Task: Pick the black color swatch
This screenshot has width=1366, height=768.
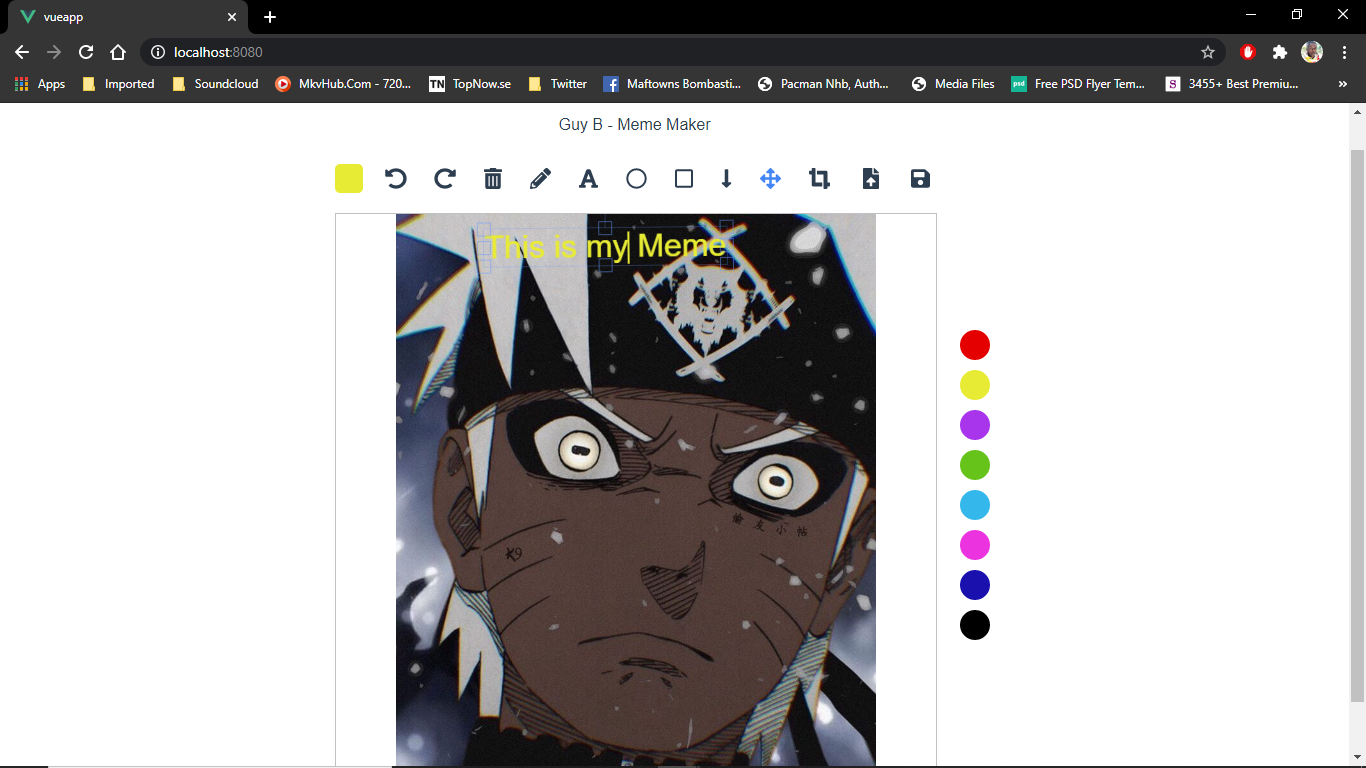Action: [974, 625]
